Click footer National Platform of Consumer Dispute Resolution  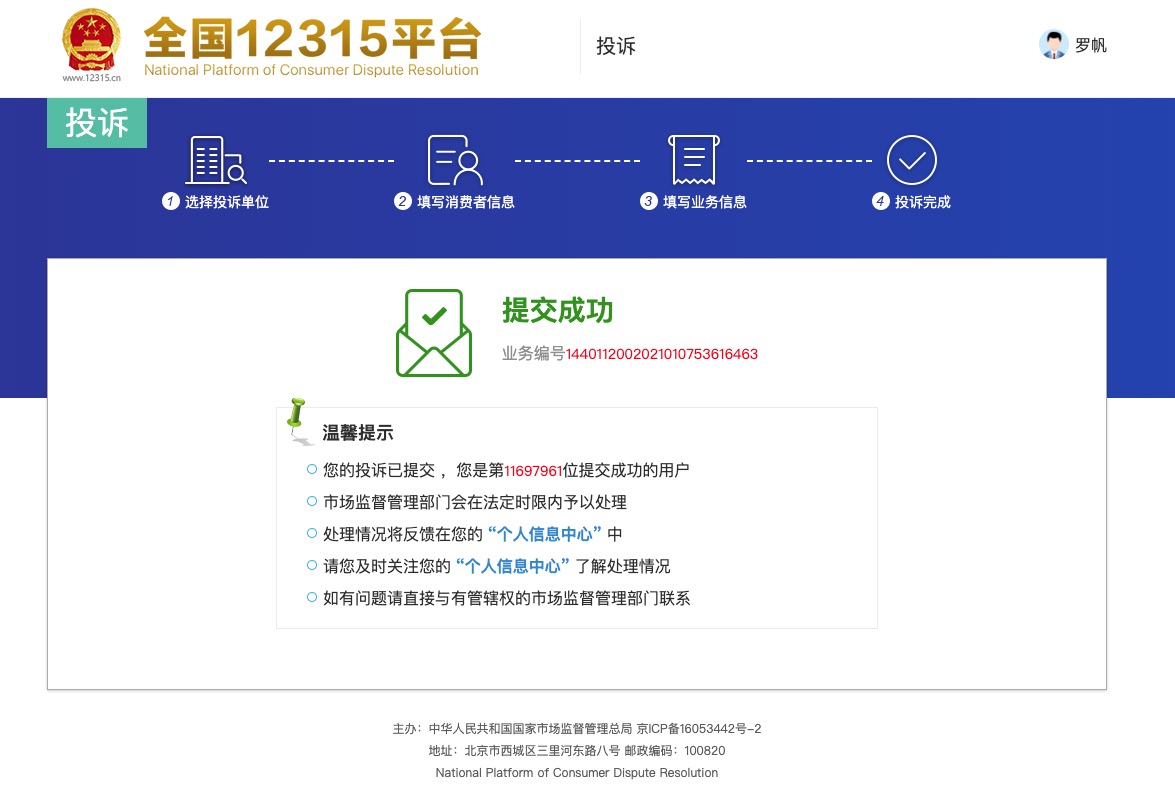(x=577, y=773)
